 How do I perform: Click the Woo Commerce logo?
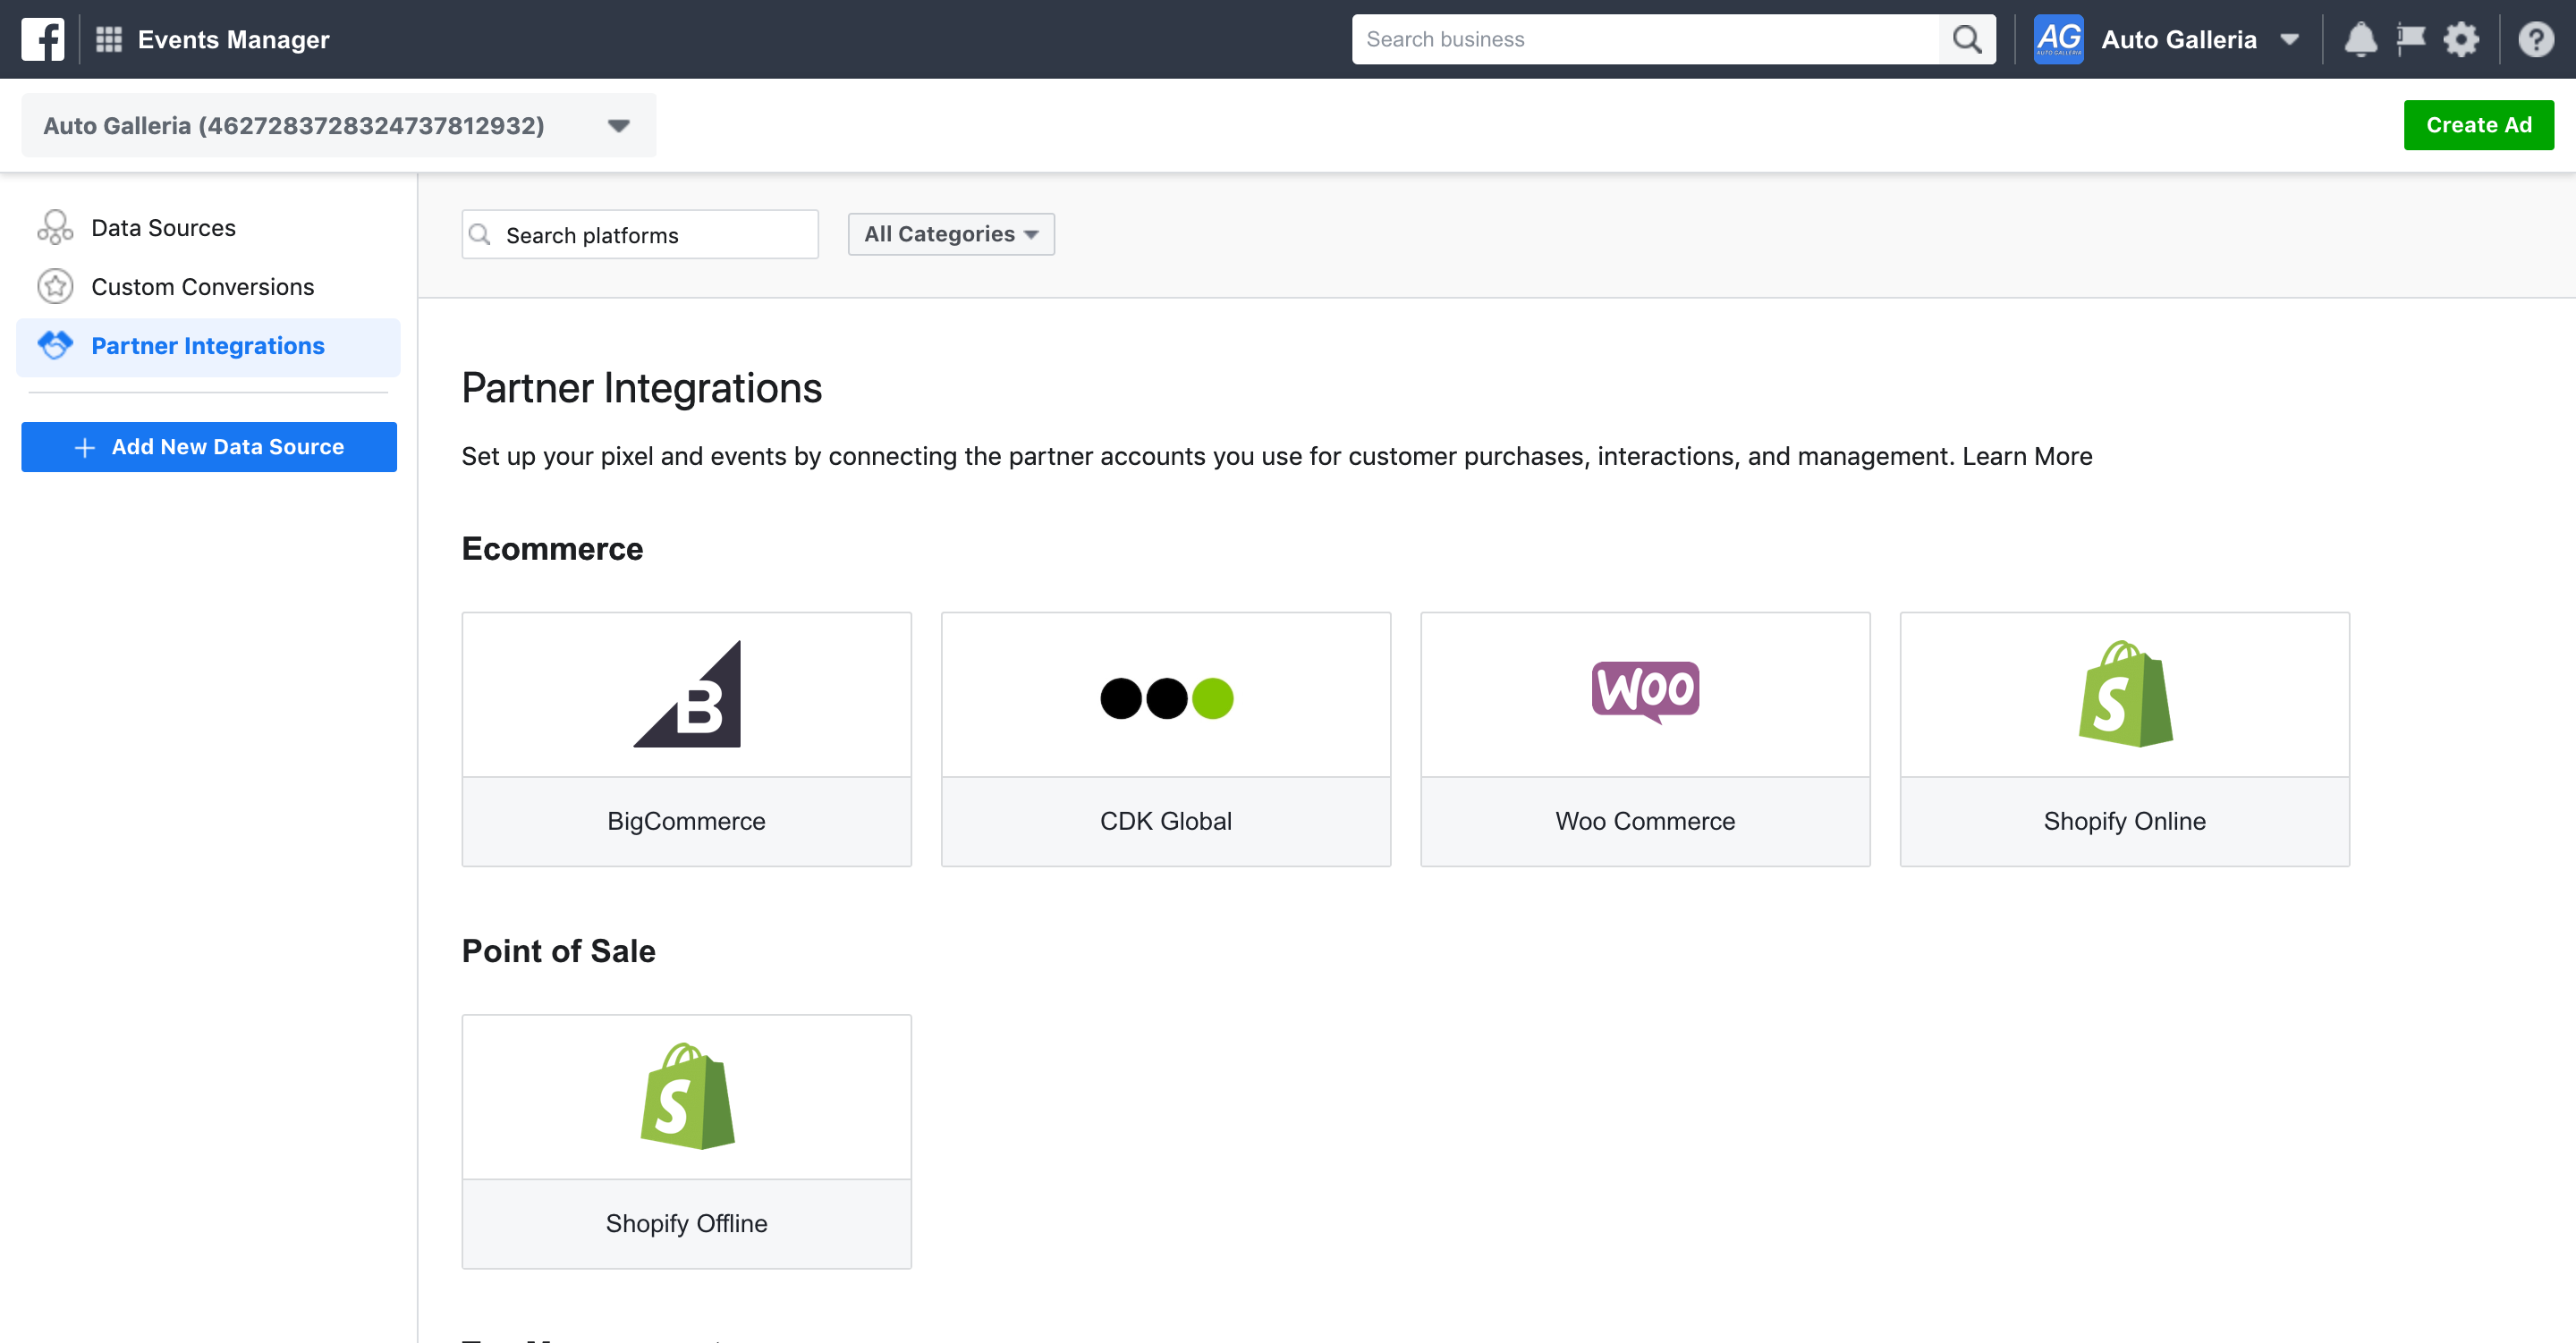1645,691
